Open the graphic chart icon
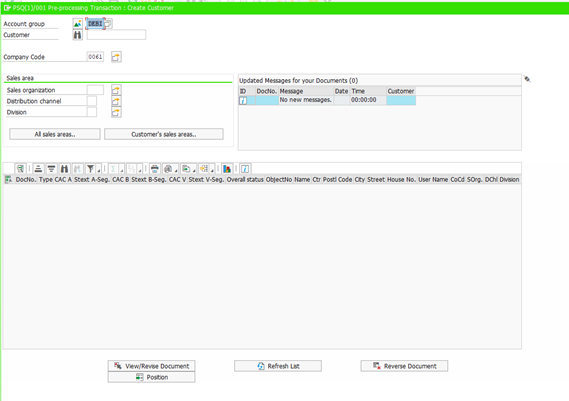 click(x=227, y=169)
